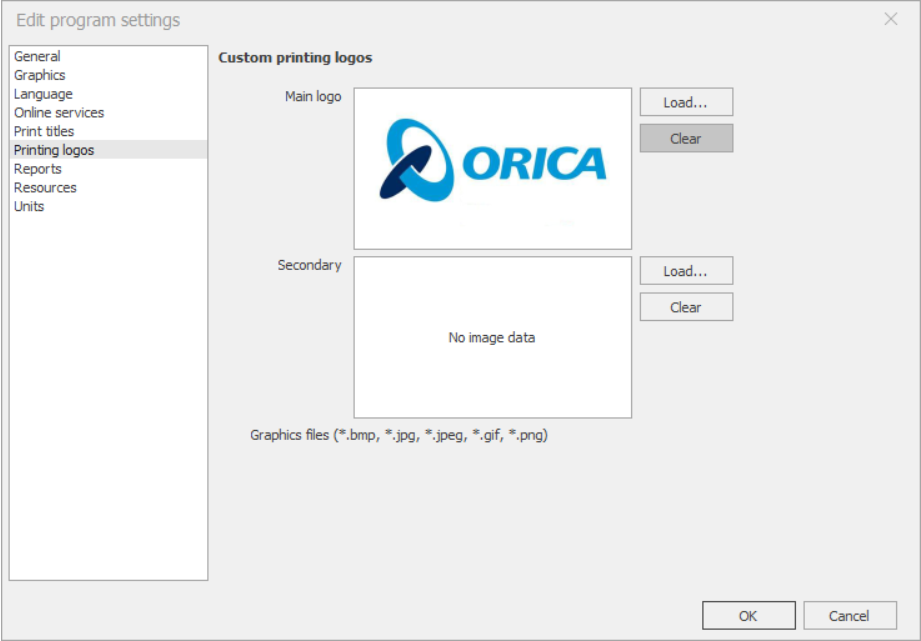Click the Orica main logo preview

pyautogui.click(x=493, y=169)
